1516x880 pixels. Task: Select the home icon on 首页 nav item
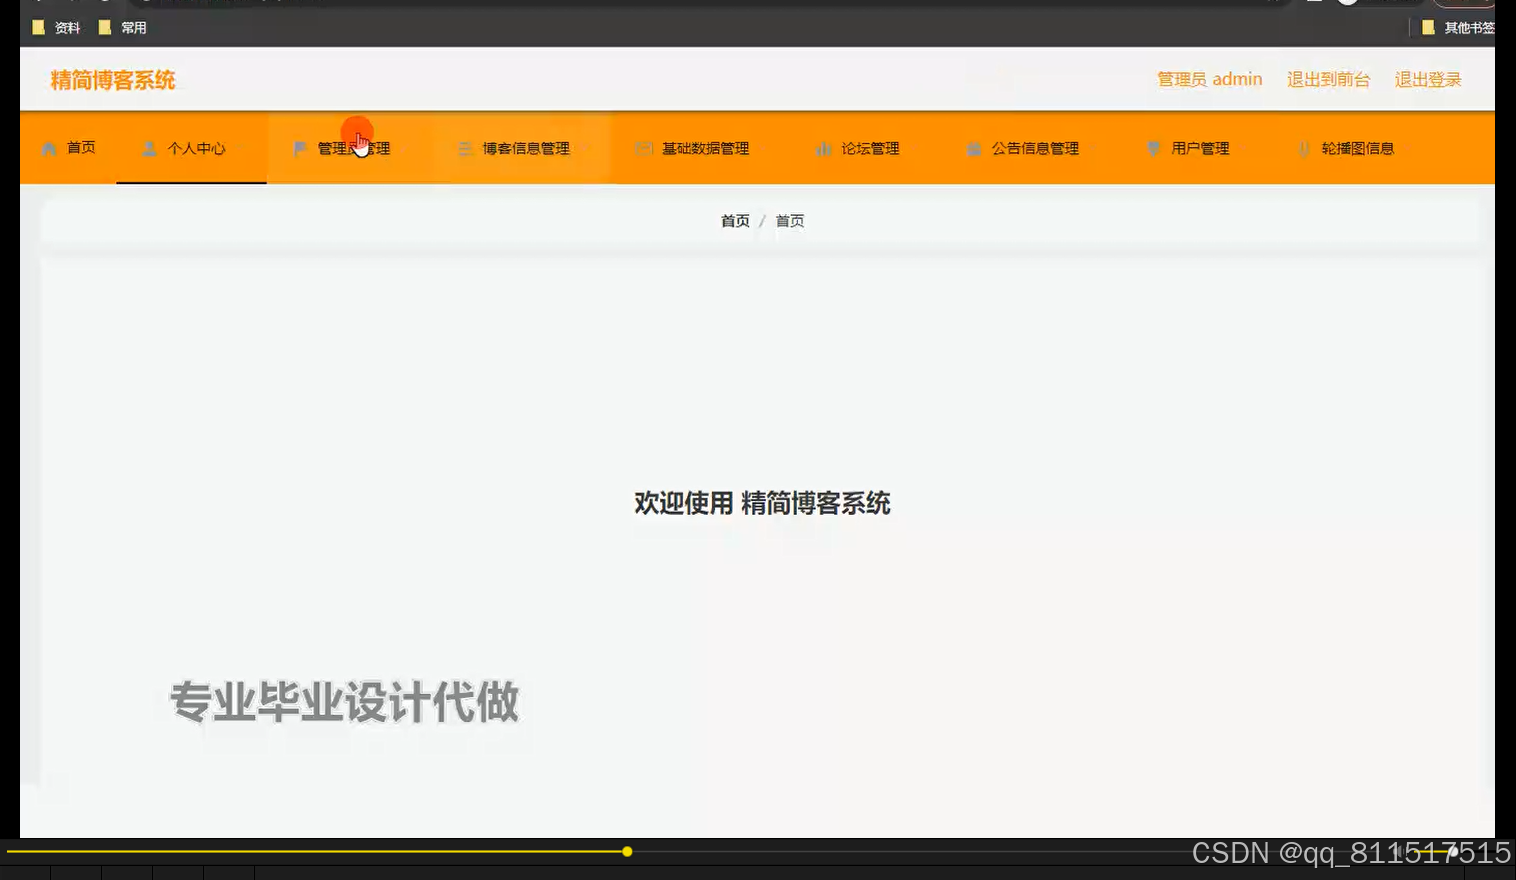tap(48, 148)
